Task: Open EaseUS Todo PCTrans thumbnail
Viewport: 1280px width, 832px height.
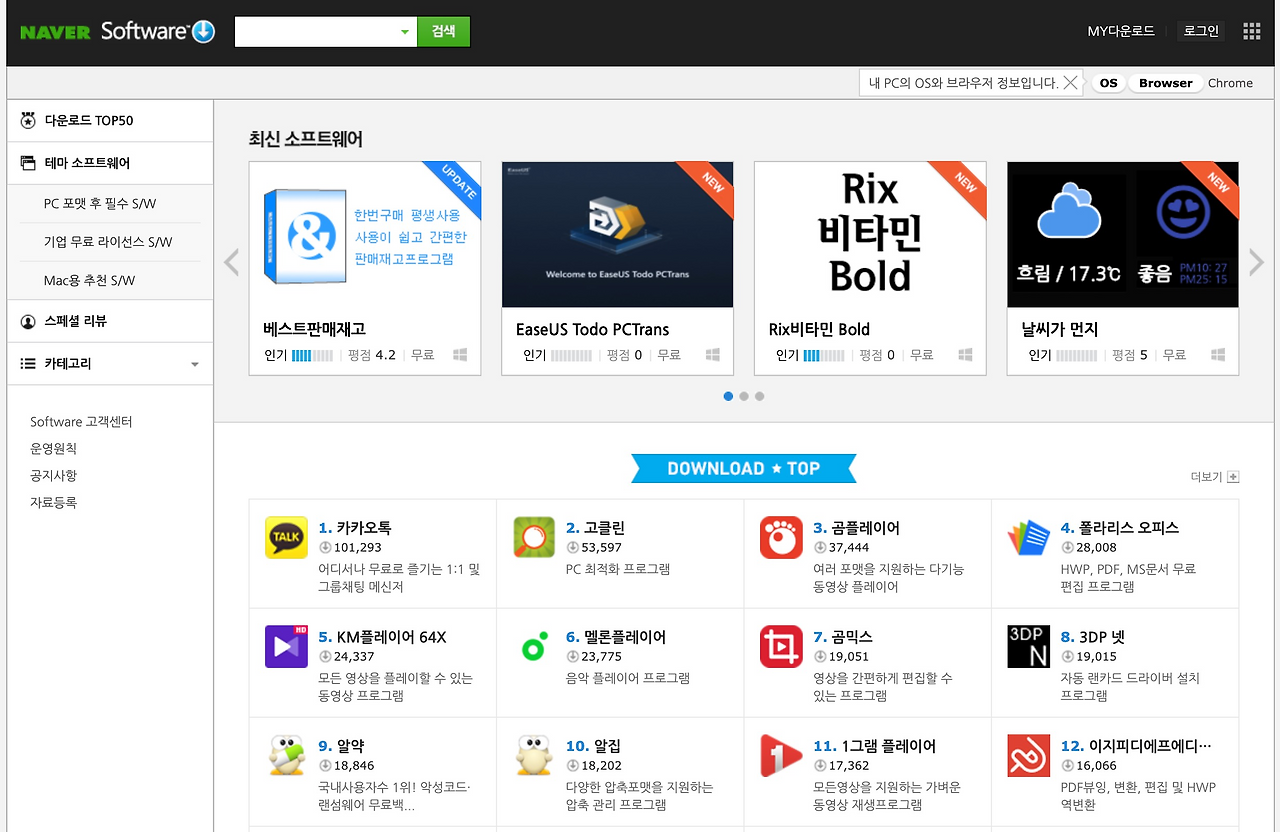Action: click(617, 235)
